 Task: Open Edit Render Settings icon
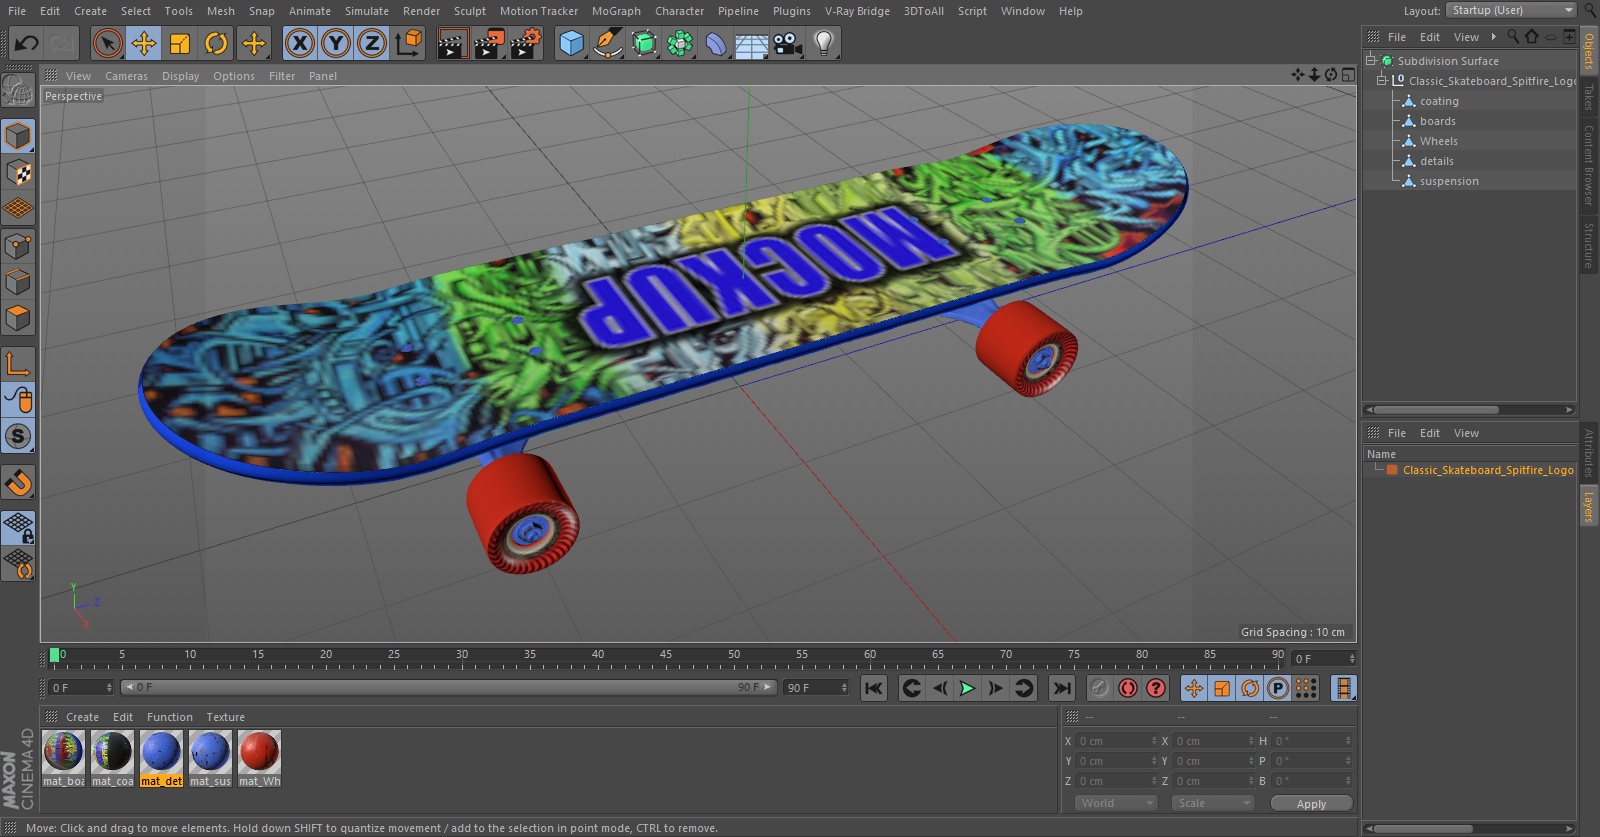click(x=526, y=43)
